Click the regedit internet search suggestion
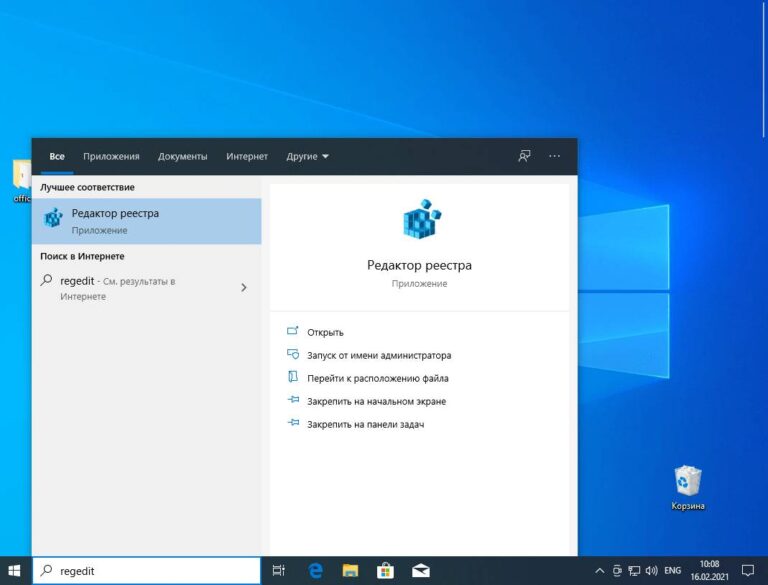Image resolution: width=768 pixels, height=585 pixels. point(146,288)
